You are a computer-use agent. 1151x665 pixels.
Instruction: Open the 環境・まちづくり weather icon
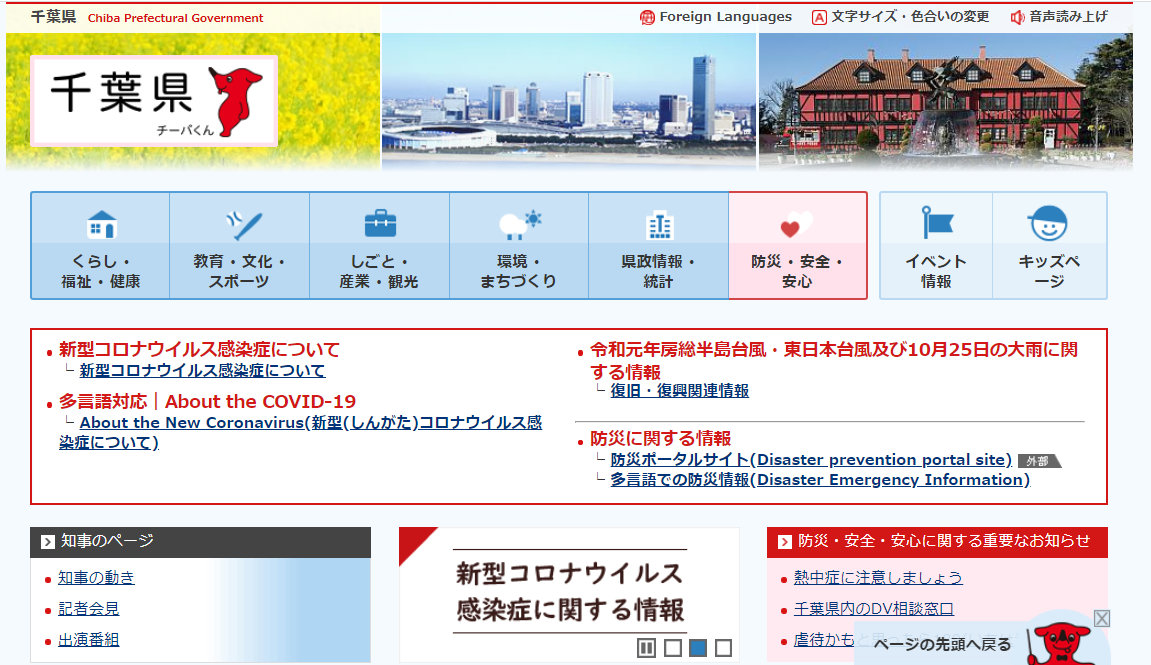(x=519, y=224)
